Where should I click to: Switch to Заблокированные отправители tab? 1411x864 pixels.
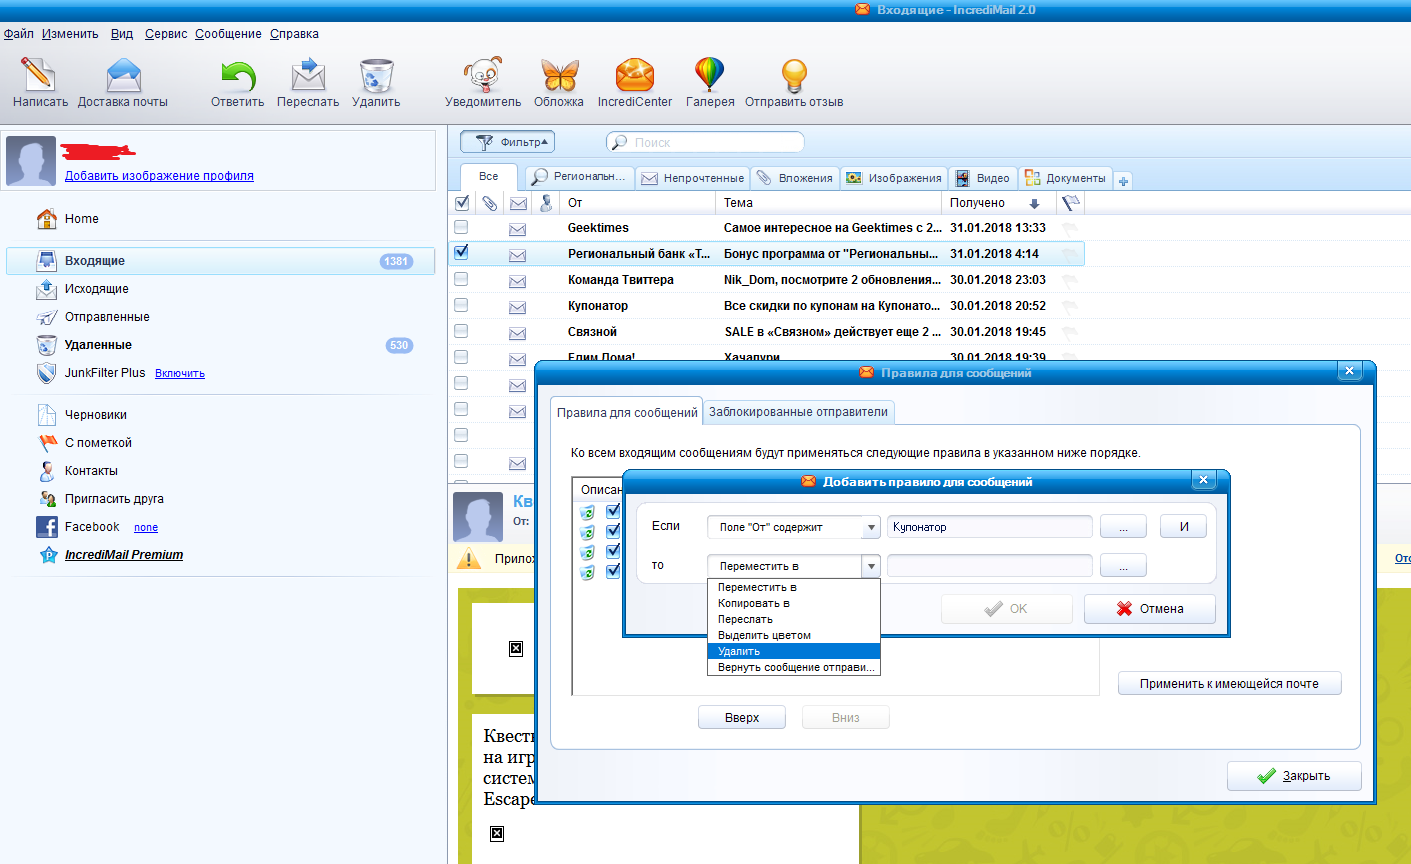(798, 412)
